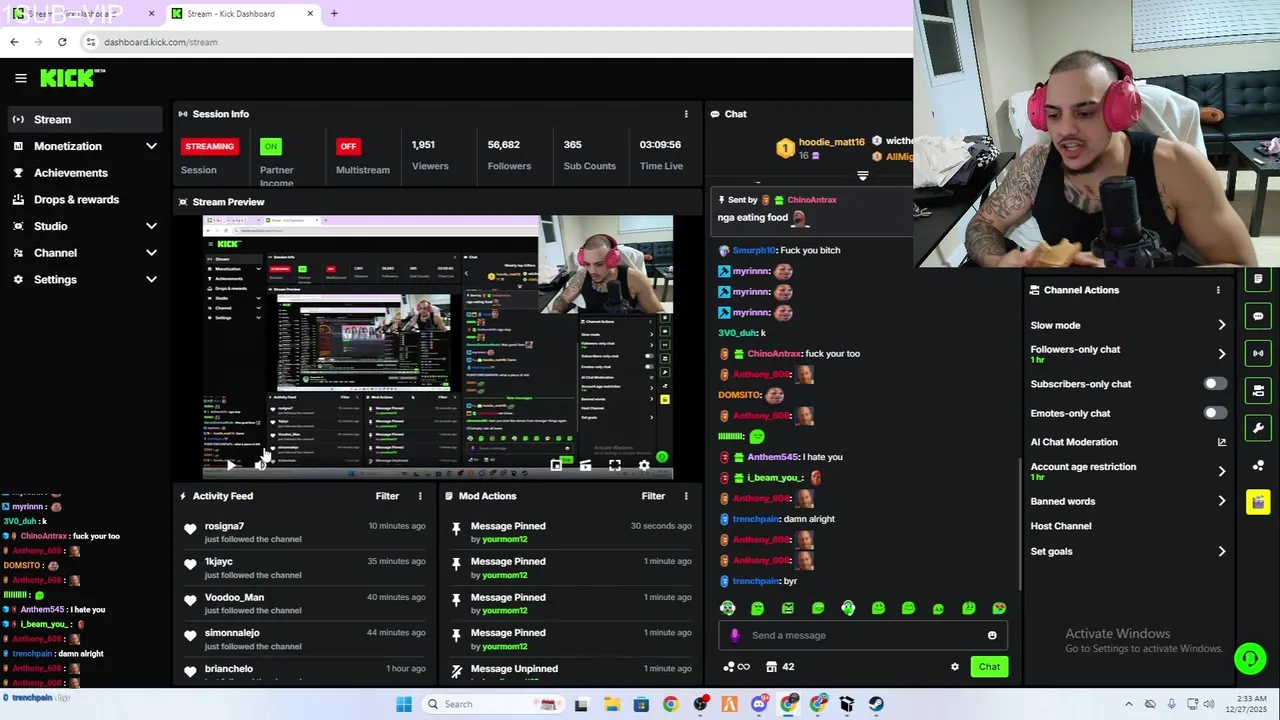The width and height of the screenshot is (1280, 720).
Task: Click the three-dots cluster icon in right sidebar
Action: [1258, 465]
